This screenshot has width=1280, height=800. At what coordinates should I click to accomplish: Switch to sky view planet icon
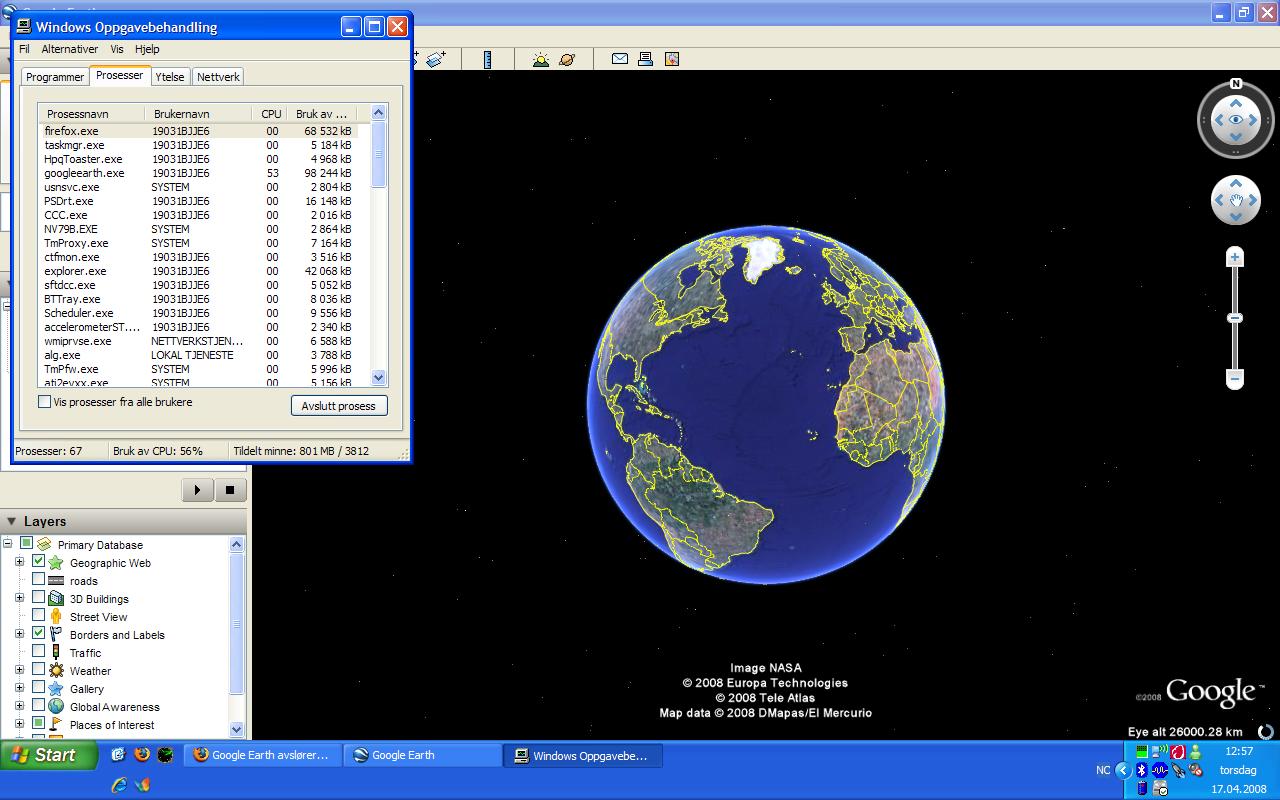567,59
